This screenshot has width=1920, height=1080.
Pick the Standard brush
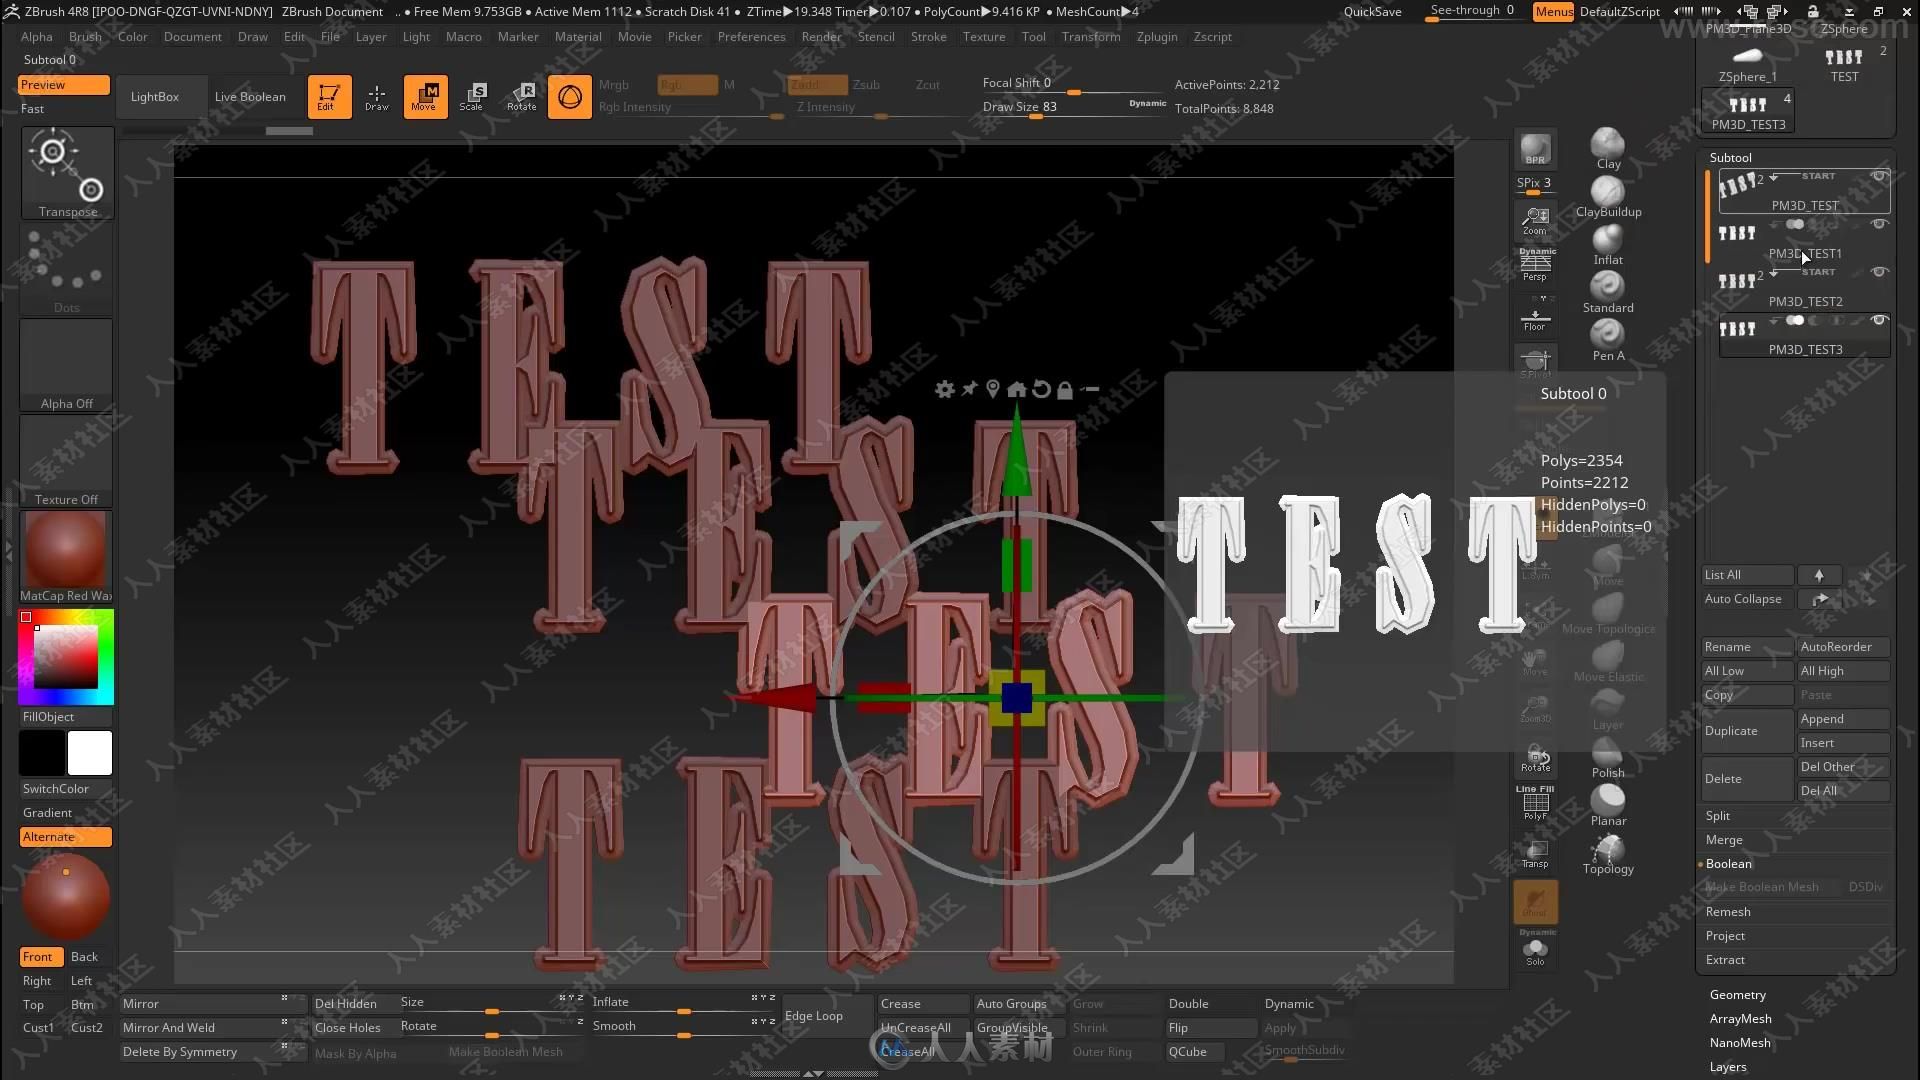point(1608,292)
